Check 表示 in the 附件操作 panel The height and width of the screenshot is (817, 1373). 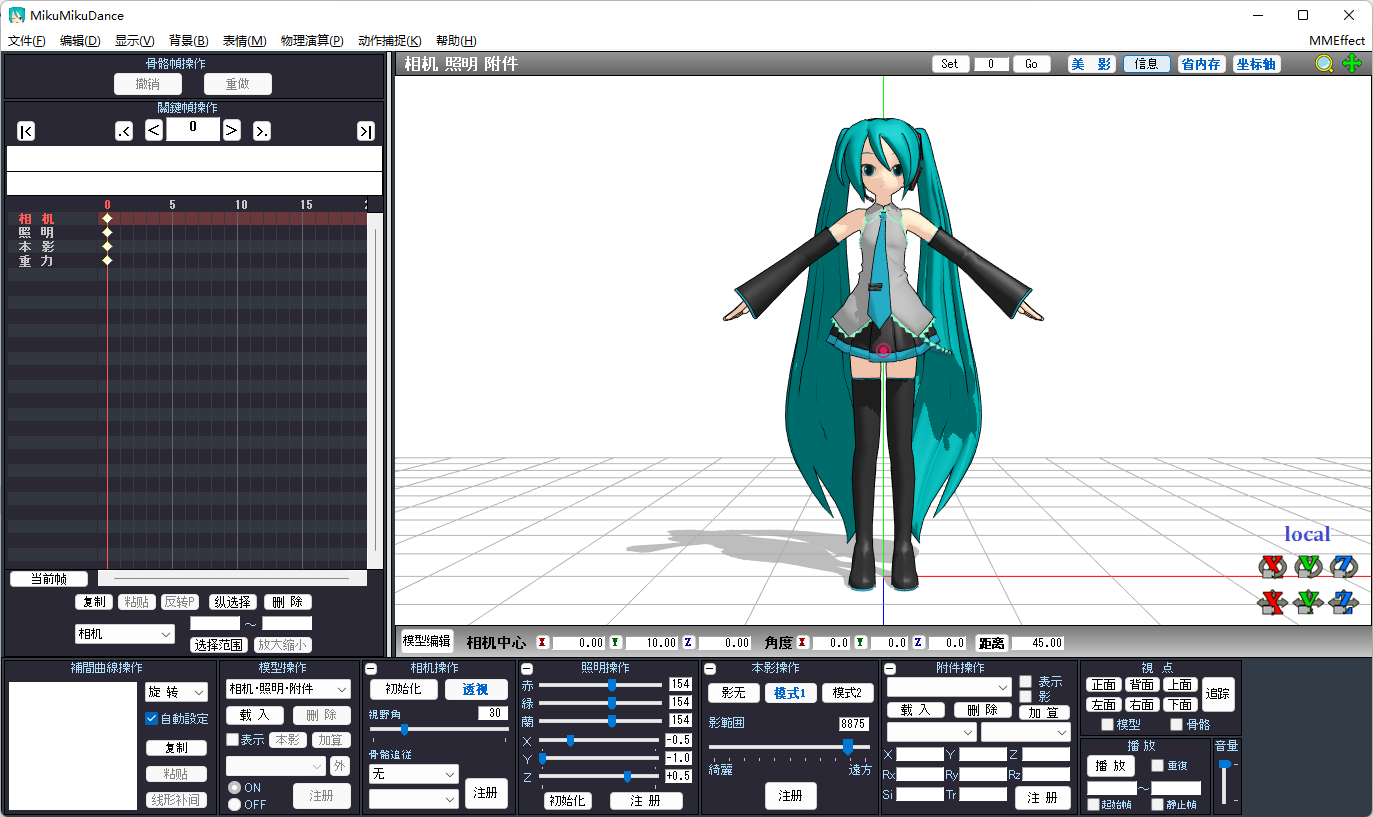1025,681
